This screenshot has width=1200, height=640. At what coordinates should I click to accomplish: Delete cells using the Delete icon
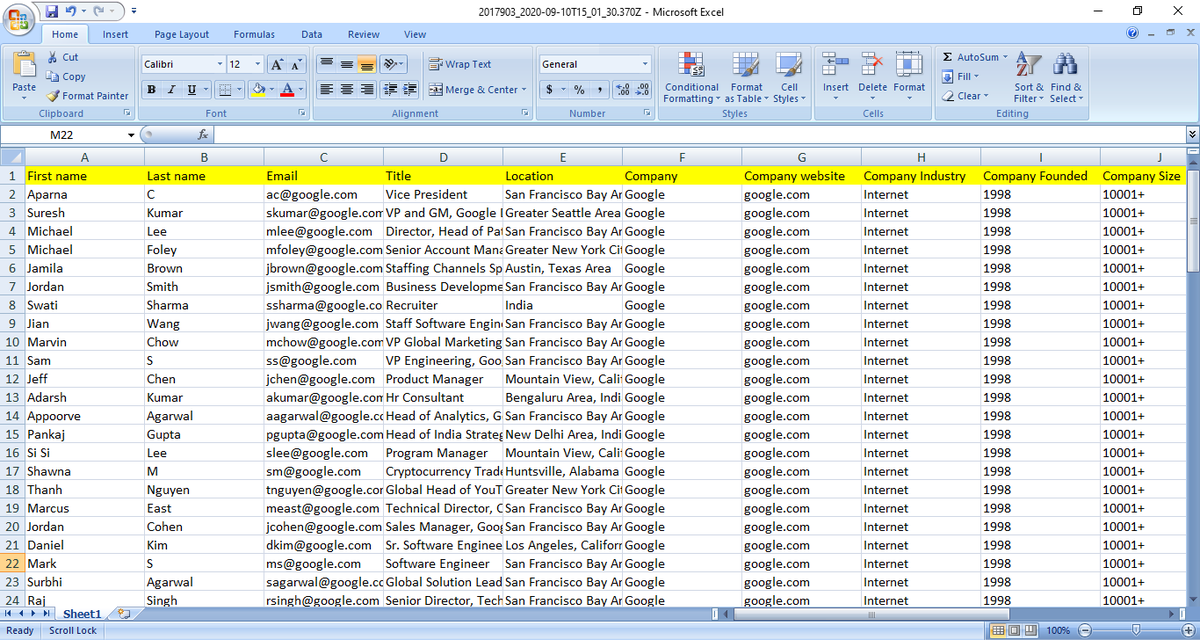pos(872,64)
